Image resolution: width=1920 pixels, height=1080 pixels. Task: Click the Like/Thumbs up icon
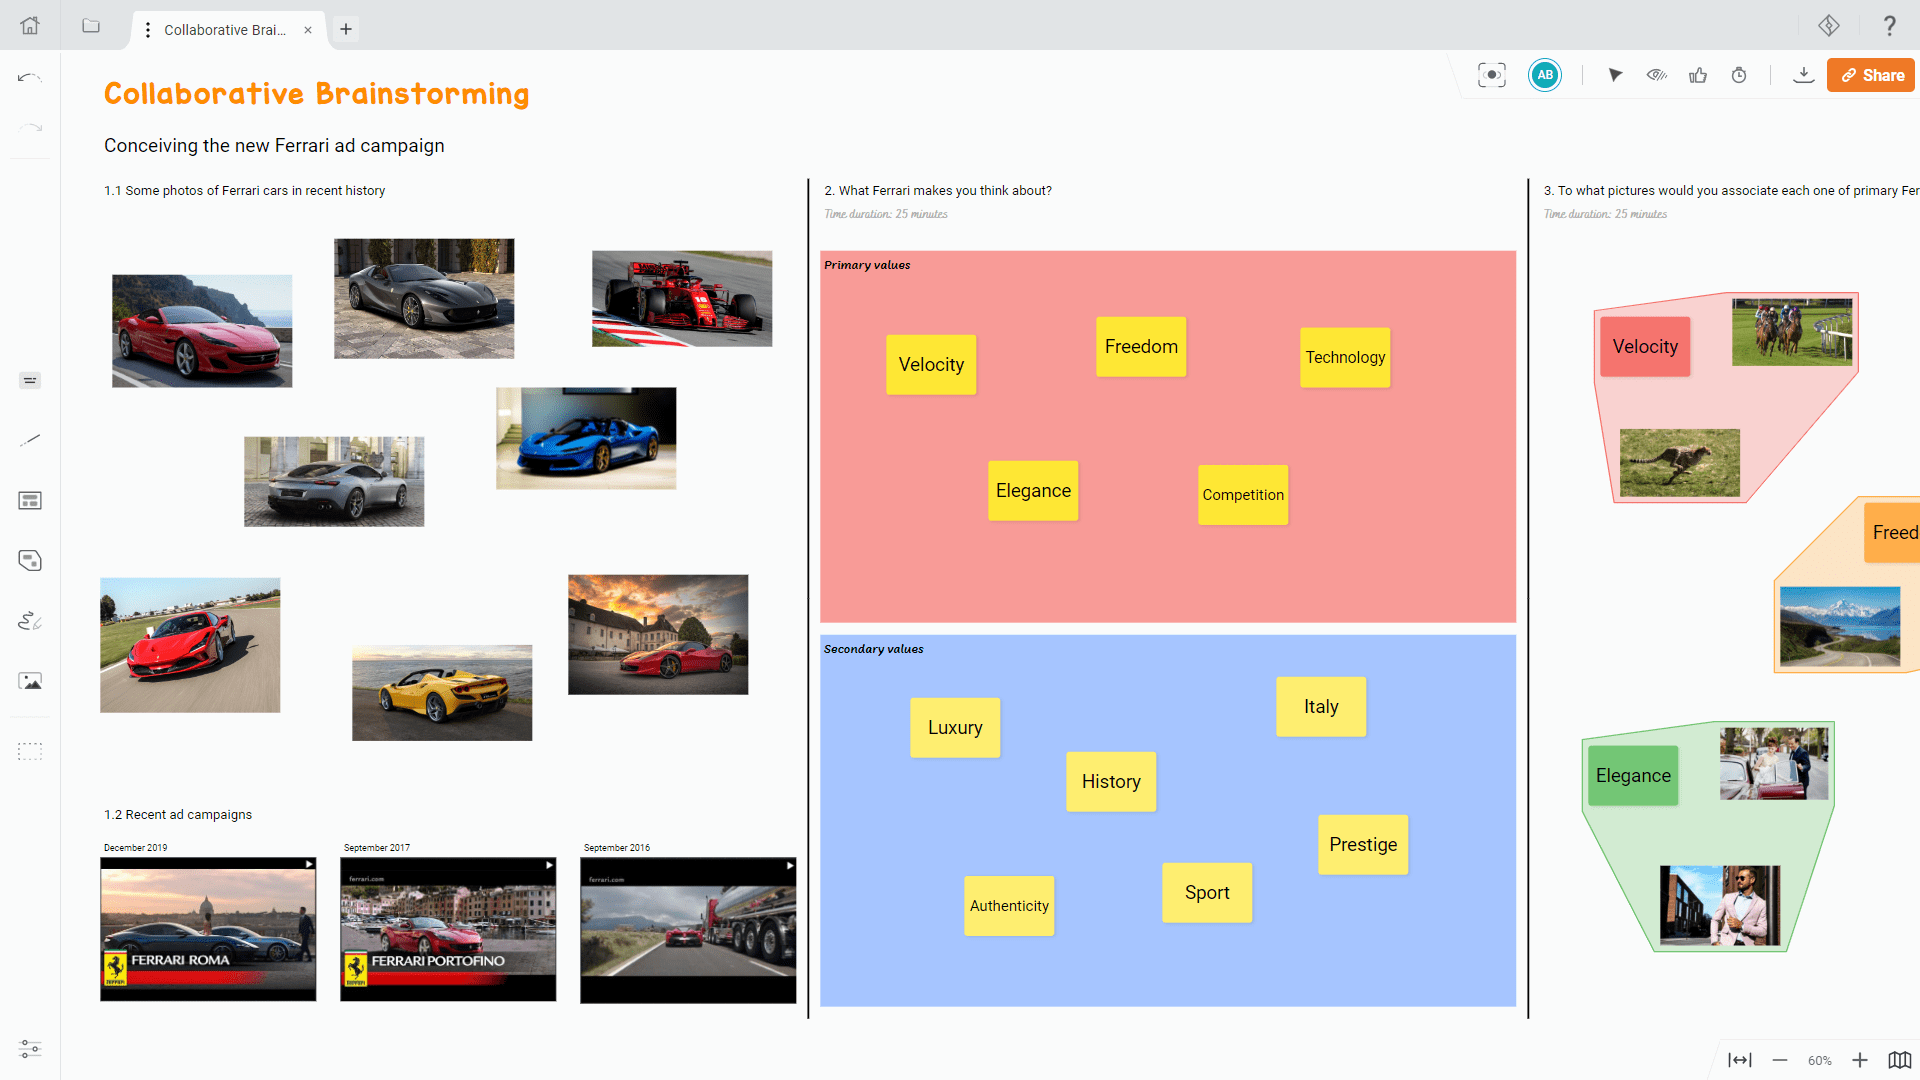1698,75
